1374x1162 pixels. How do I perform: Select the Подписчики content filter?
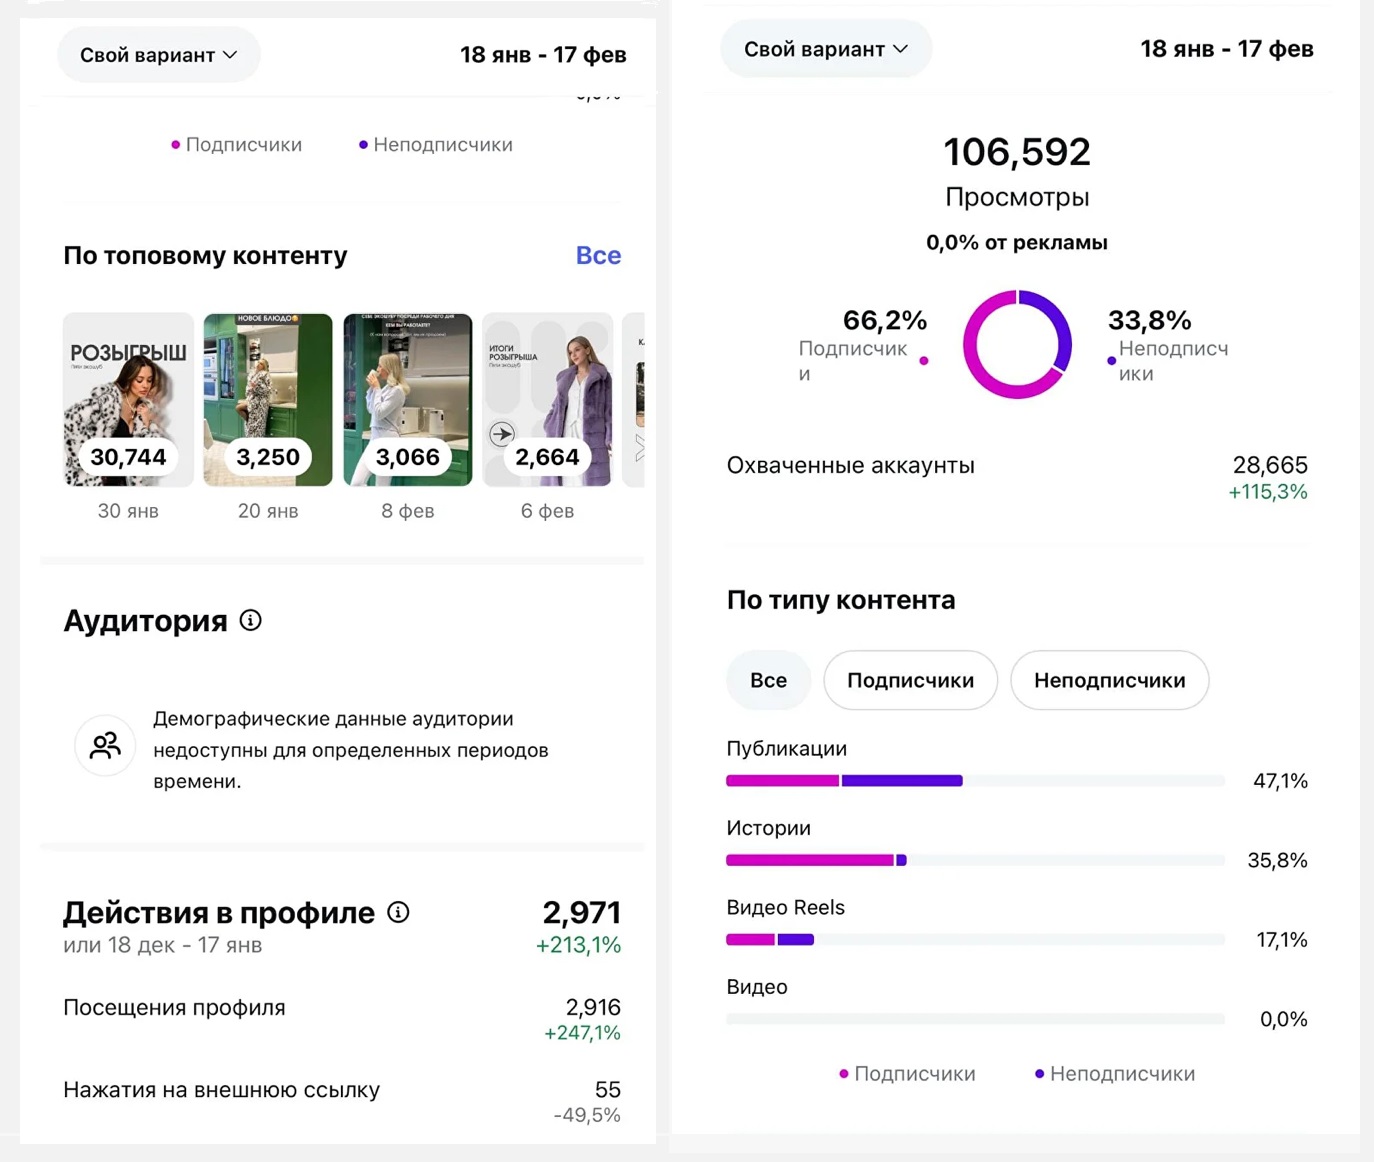pos(910,680)
